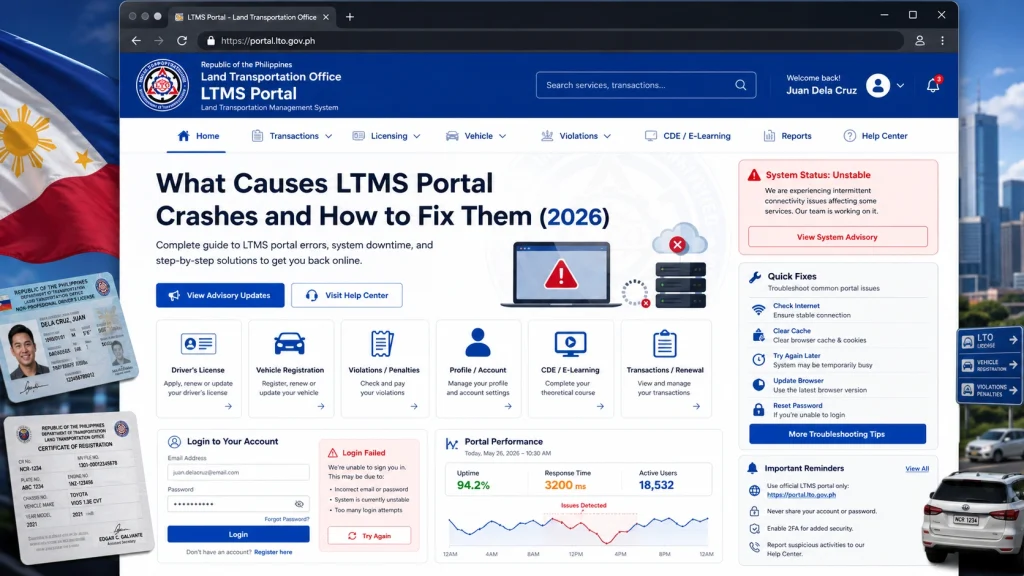Click Reset Password lock icon

point(758,409)
